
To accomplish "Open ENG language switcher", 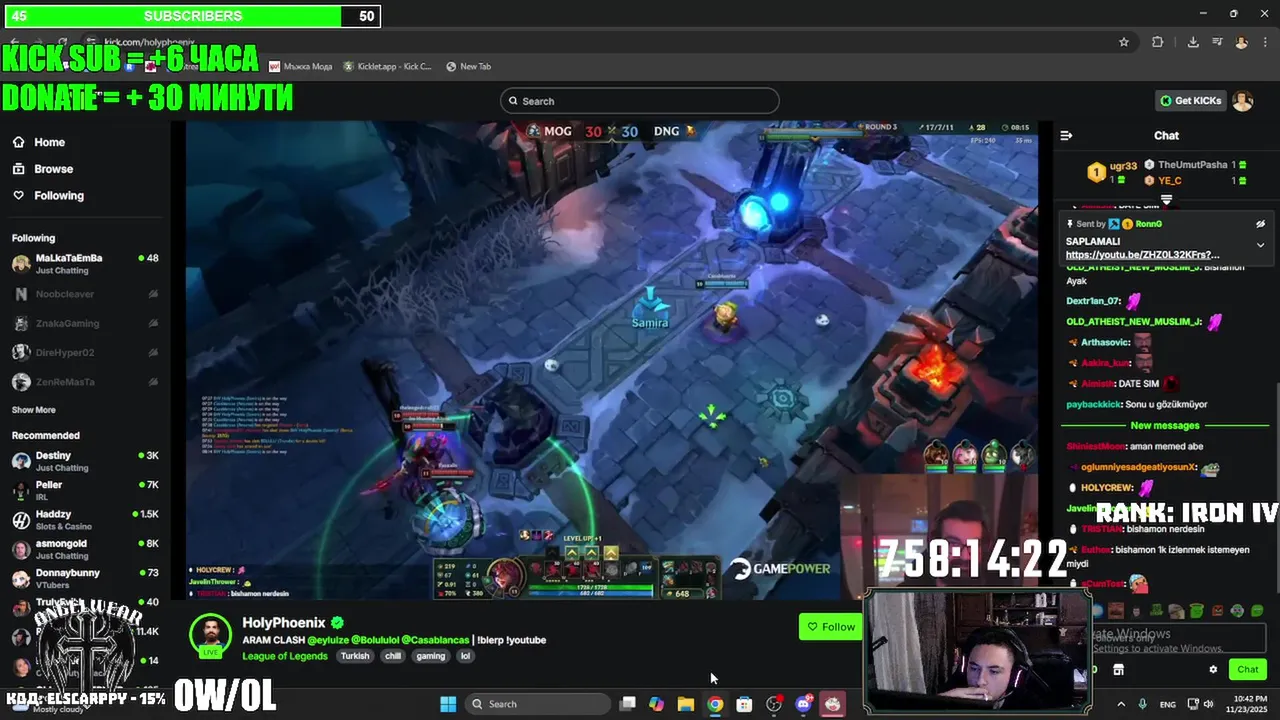I will pyautogui.click(x=1167, y=704).
